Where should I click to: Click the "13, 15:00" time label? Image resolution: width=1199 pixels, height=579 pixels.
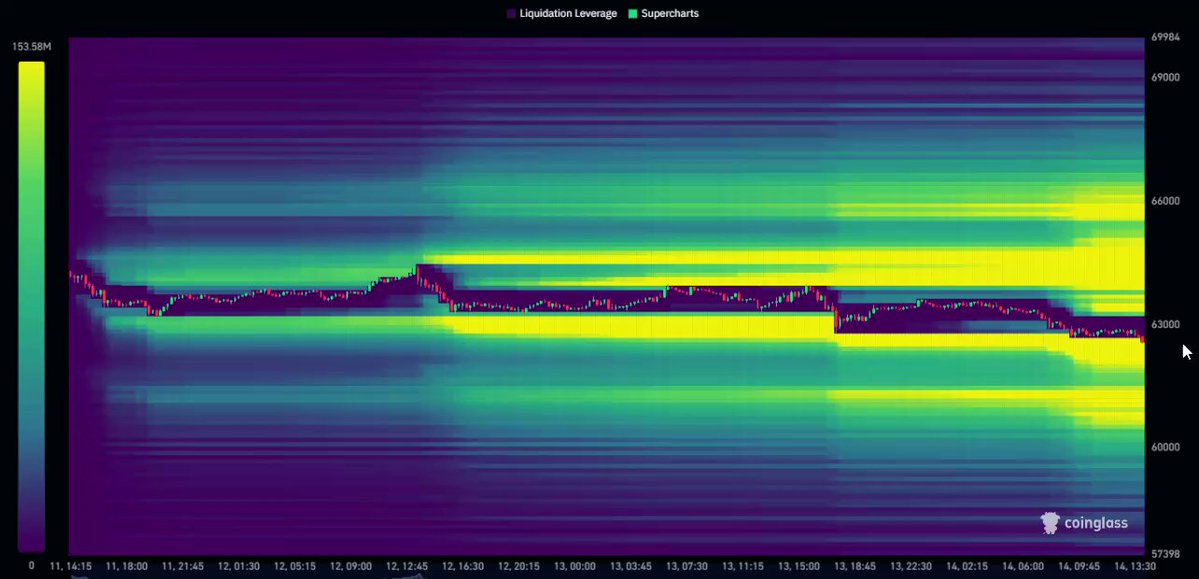coord(799,567)
